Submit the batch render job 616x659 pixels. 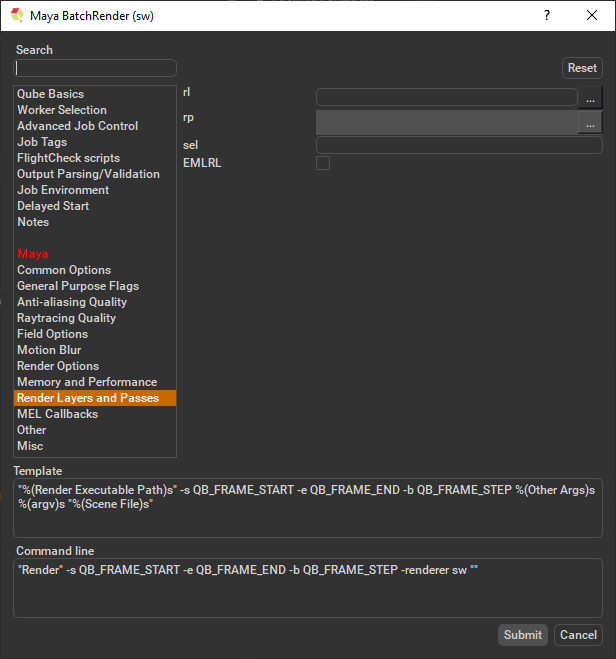[x=523, y=635]
